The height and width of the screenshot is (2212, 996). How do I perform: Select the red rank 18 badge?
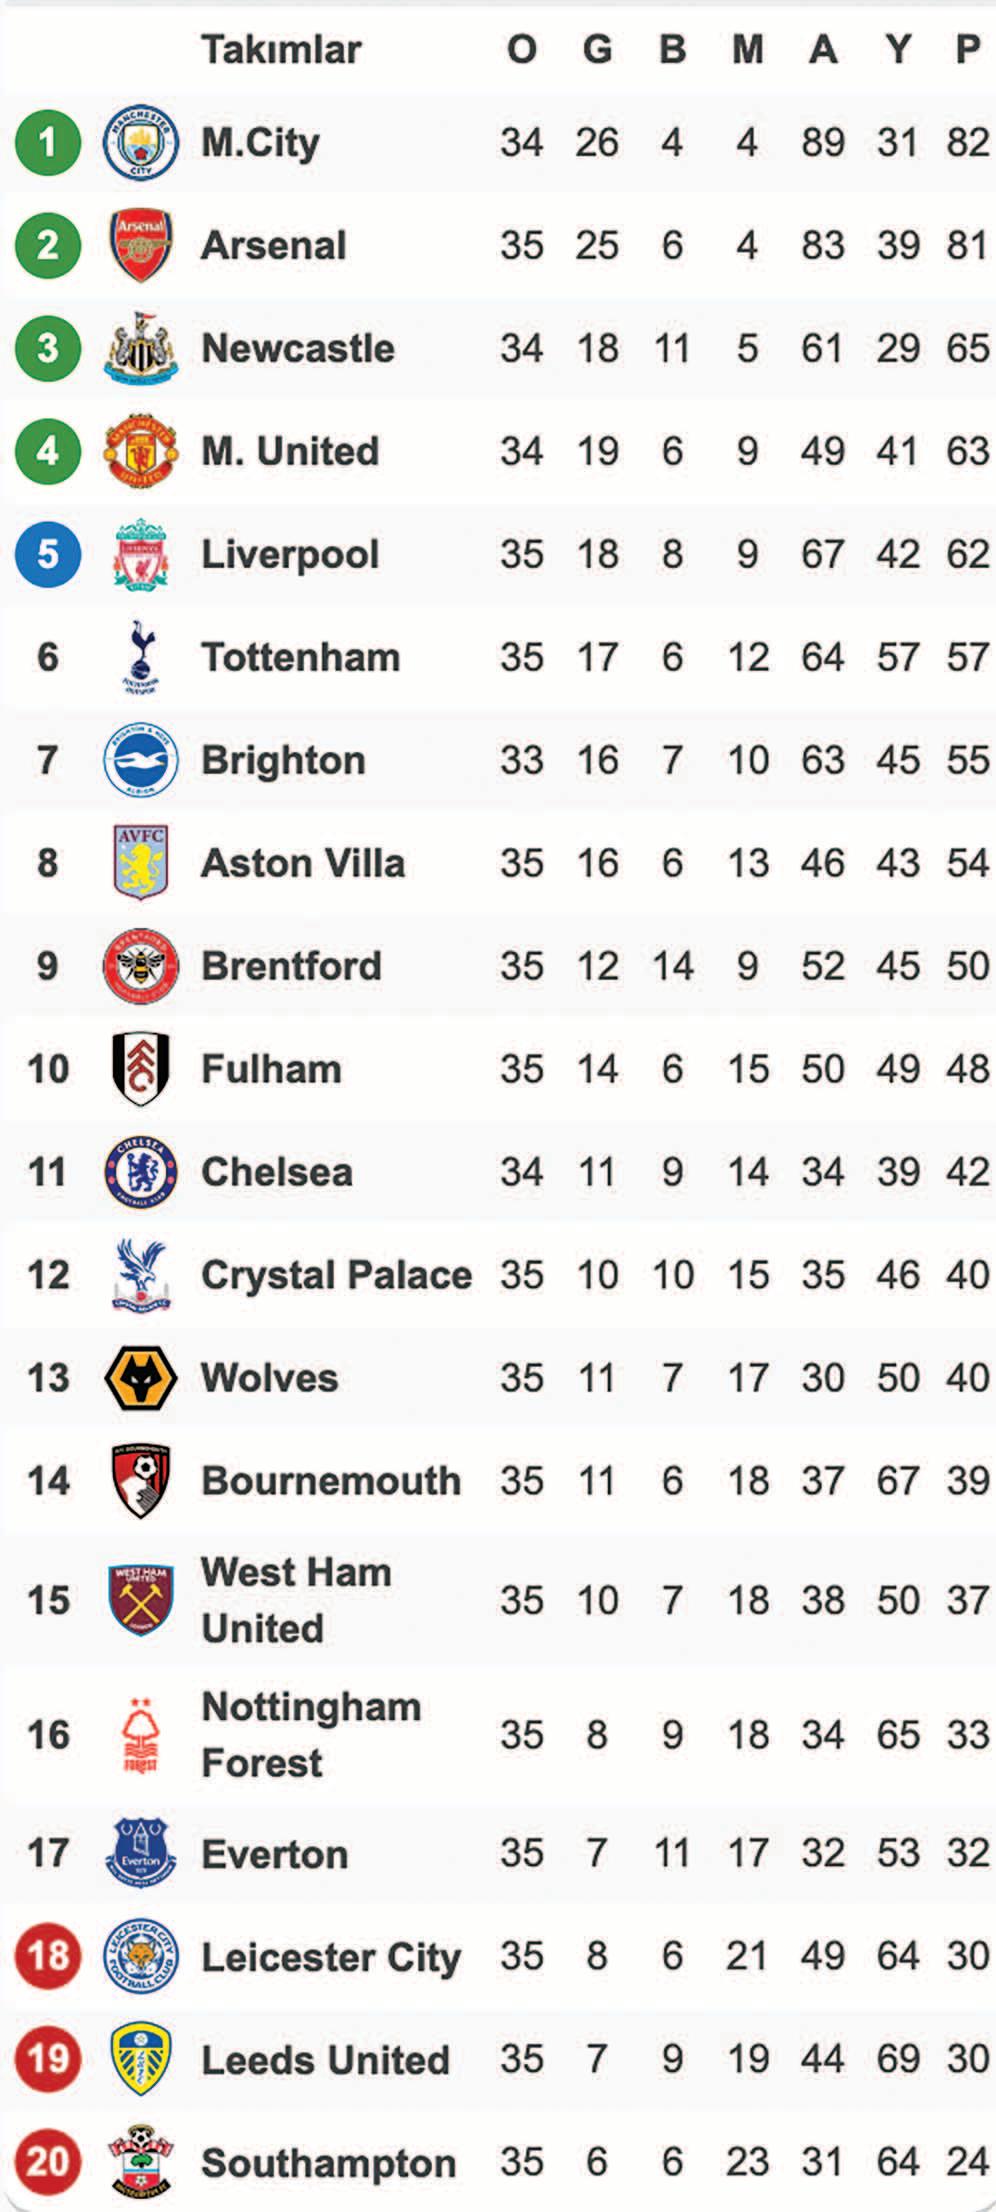tap(48, 1956)
